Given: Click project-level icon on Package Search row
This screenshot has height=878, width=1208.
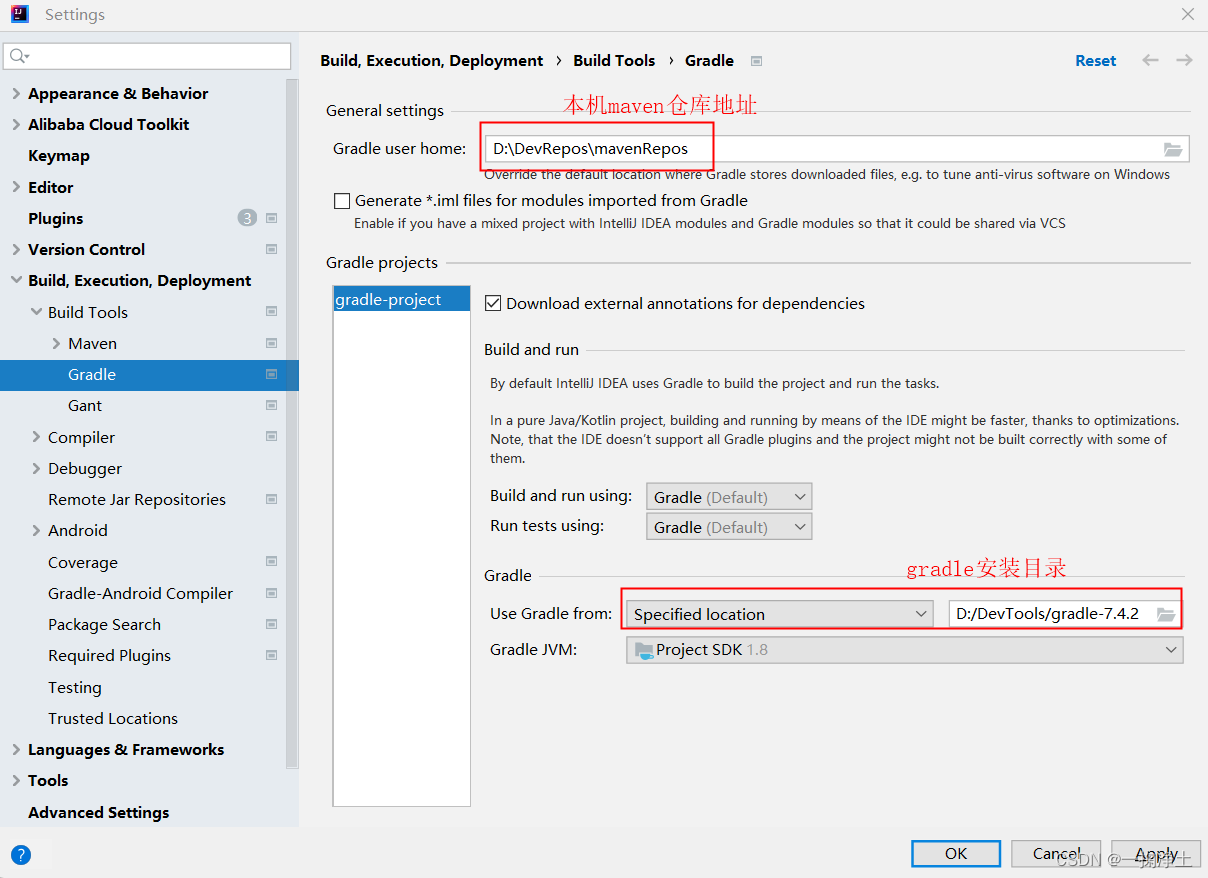Looking at the screenshot, I should pos(271,624).
